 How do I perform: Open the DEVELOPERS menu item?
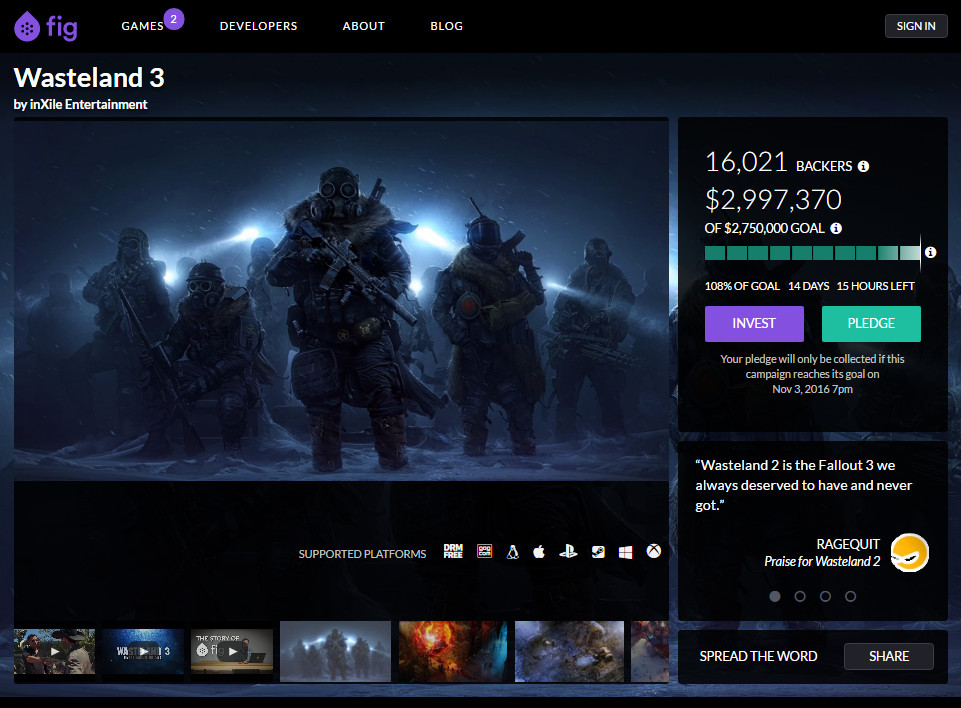coord(259,26)
